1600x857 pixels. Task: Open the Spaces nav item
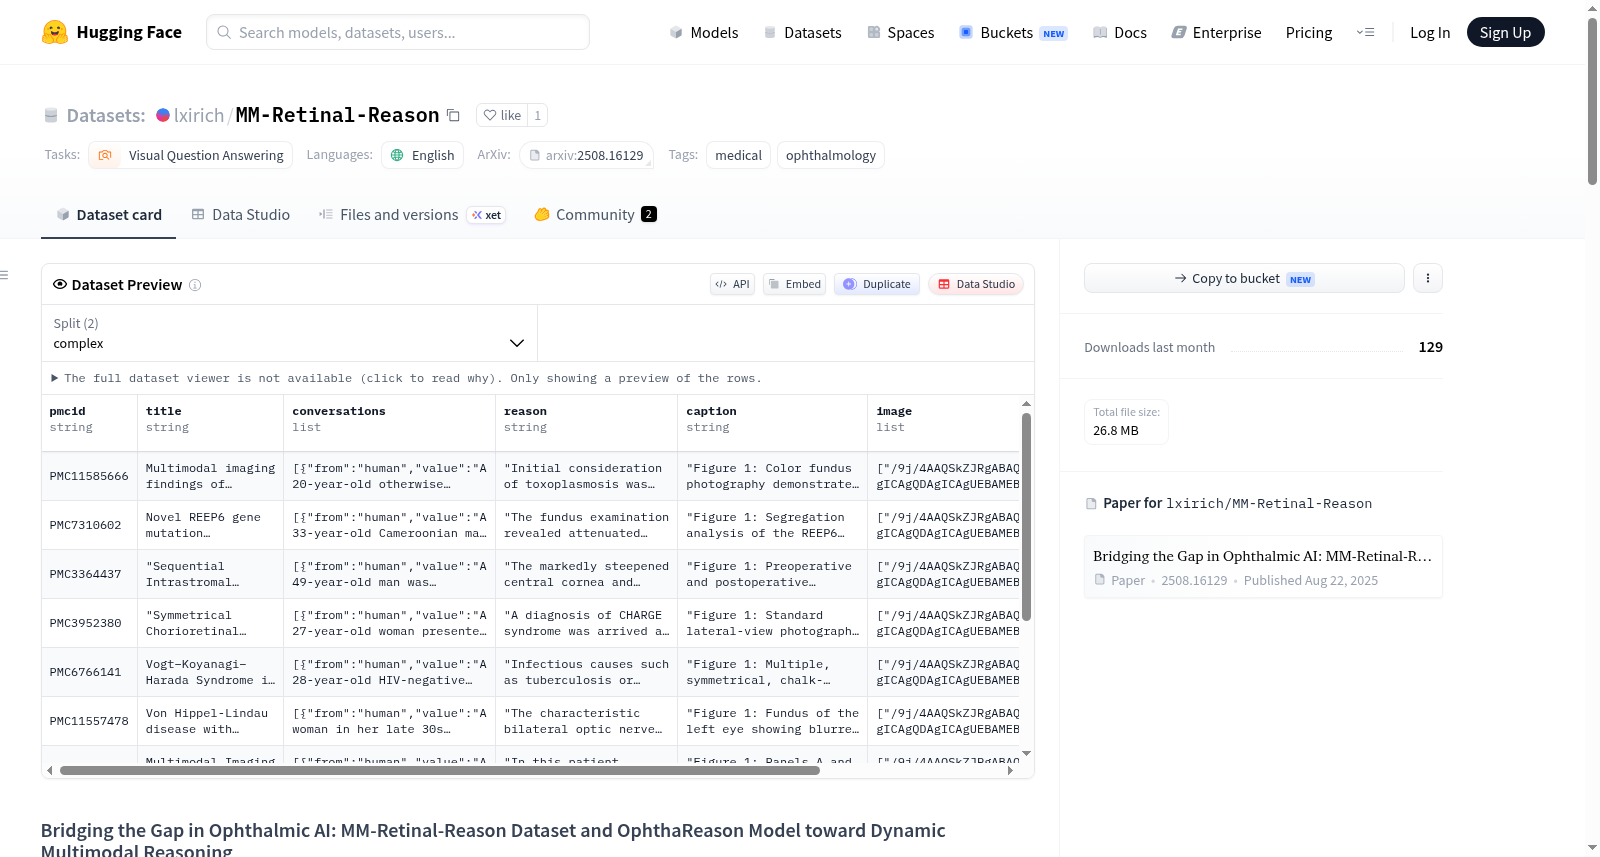pos(901,32)
